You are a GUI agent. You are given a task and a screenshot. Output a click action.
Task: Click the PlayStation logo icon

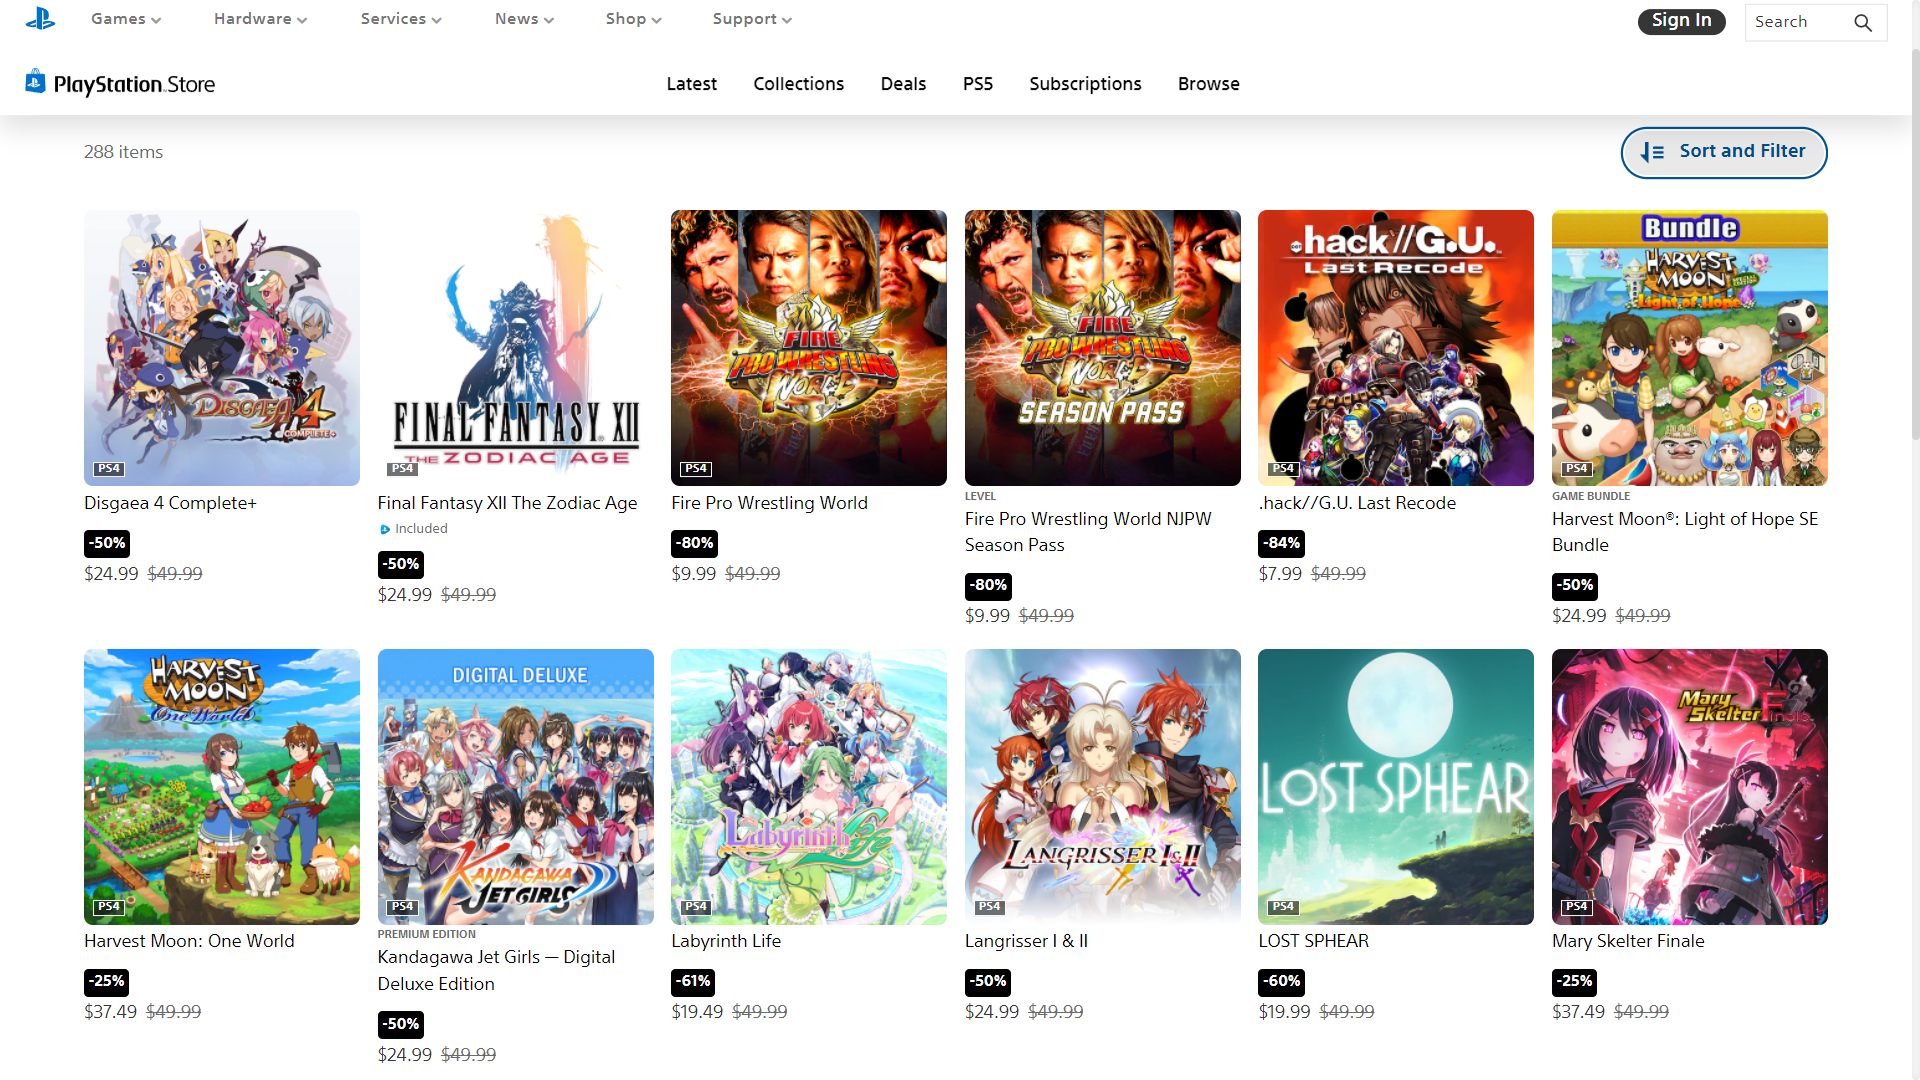point(40,19)
